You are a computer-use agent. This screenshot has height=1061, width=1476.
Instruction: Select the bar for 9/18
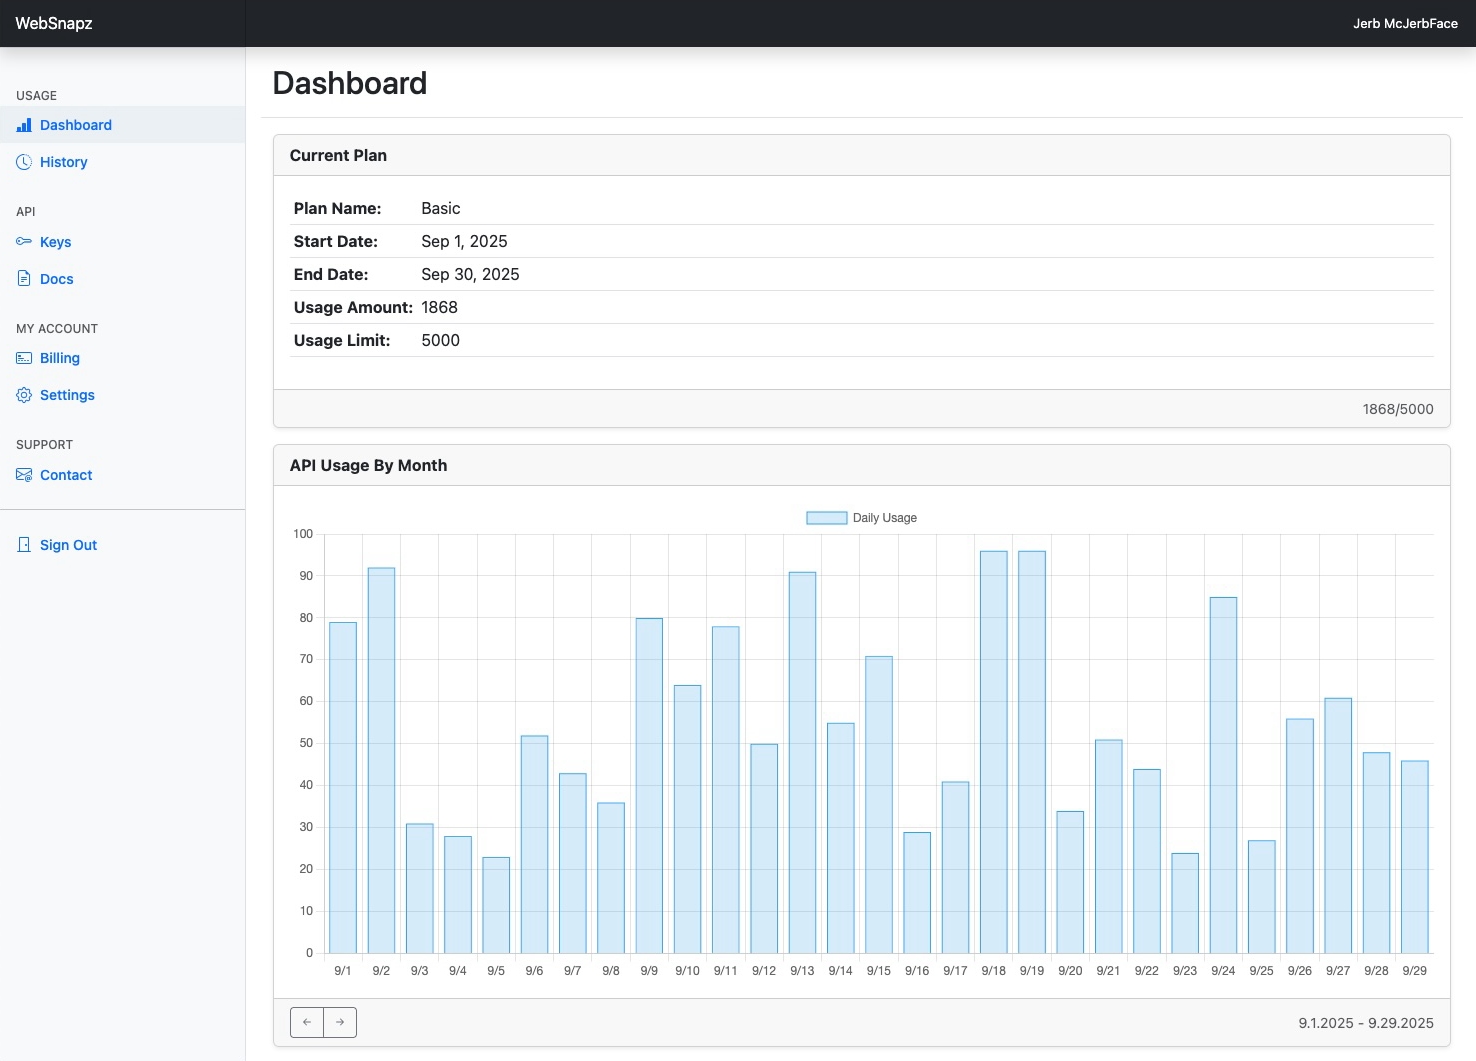[x=992, y=750]
